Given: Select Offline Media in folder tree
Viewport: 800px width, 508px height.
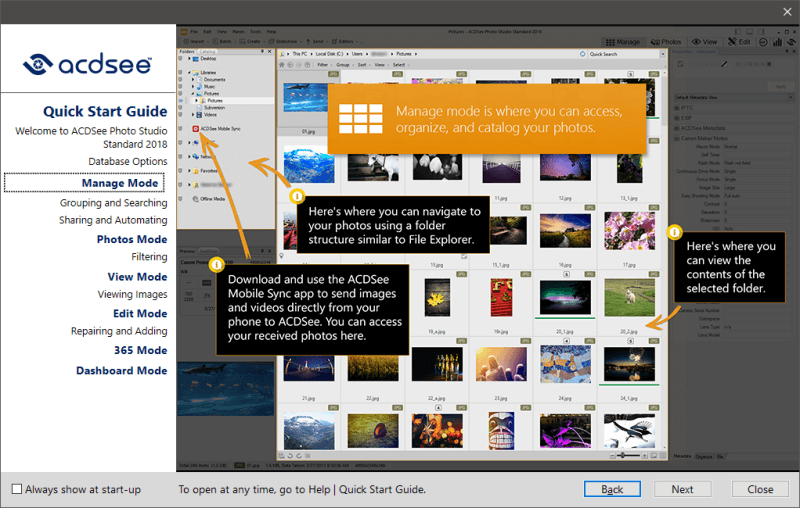Looking at the screenshot, I should click(212, 199).
